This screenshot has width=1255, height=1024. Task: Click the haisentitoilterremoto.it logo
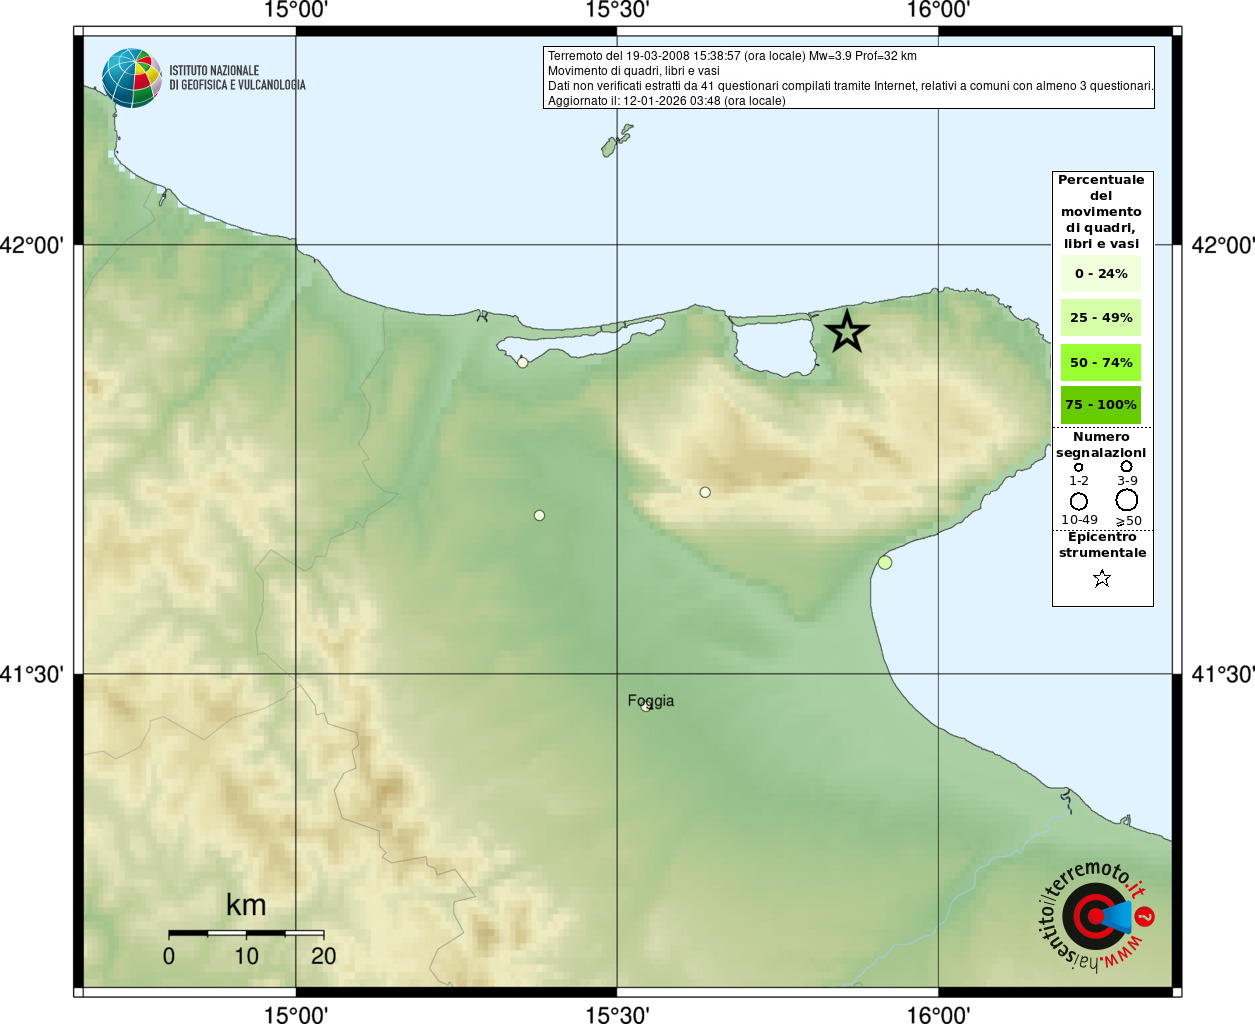1096,917
